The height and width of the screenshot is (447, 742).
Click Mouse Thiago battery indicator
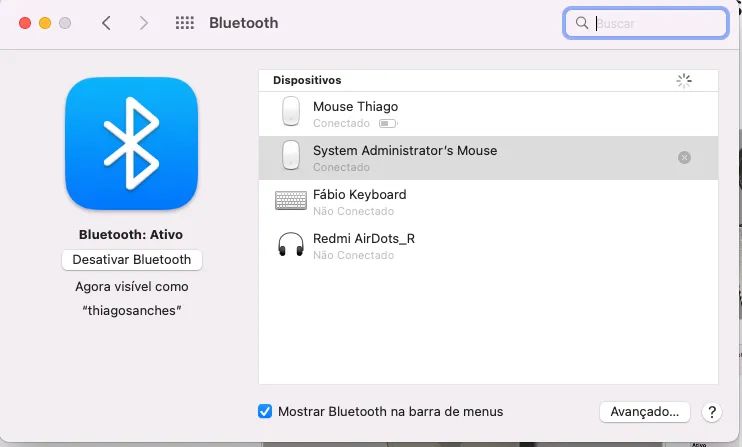(388, 123)
